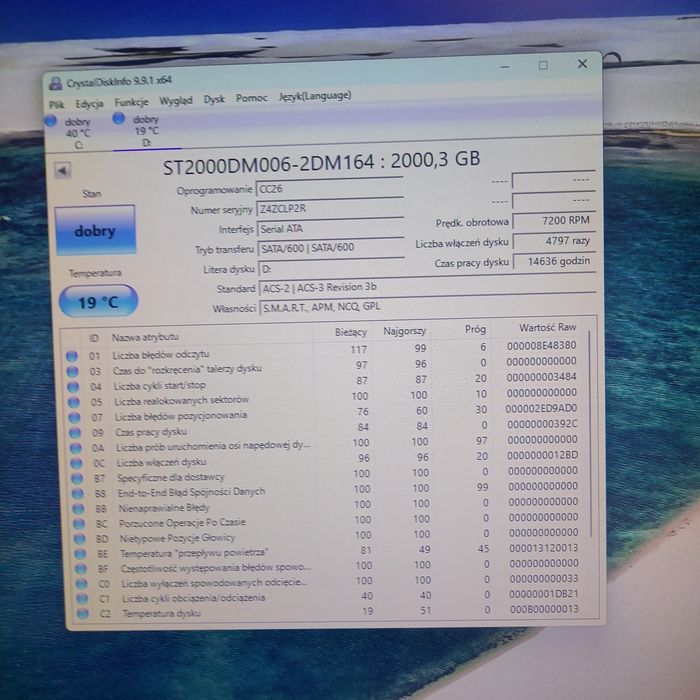Click the Wartość Raw column header
The image size is (700, 700).
(547, 327)
